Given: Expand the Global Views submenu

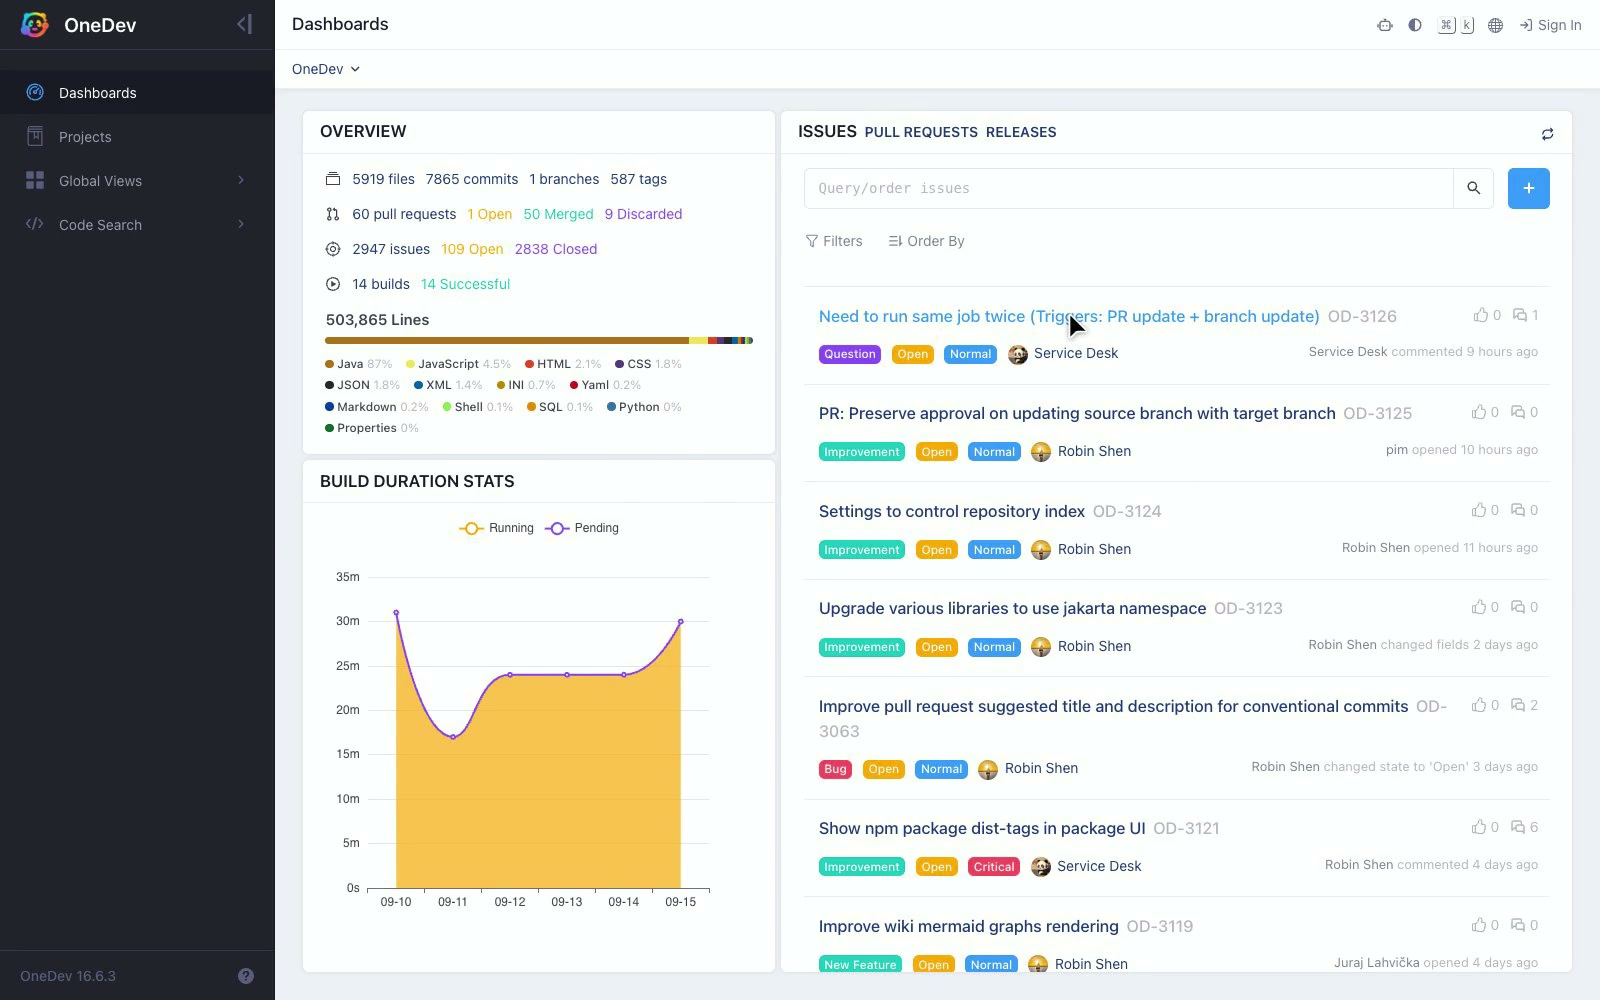Looking at the screenshot, I should tap(137, 181).
